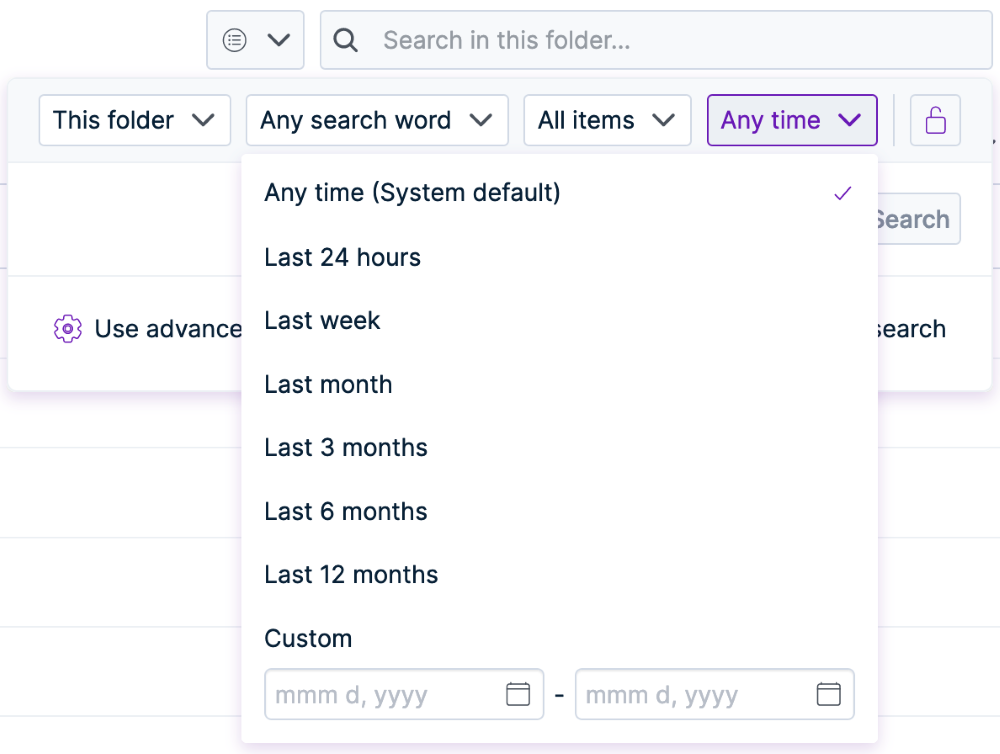The height and width of the screenshot is (754, 1000).
Task: Click the 'Custom' heading label
Action: click(308, 638)
